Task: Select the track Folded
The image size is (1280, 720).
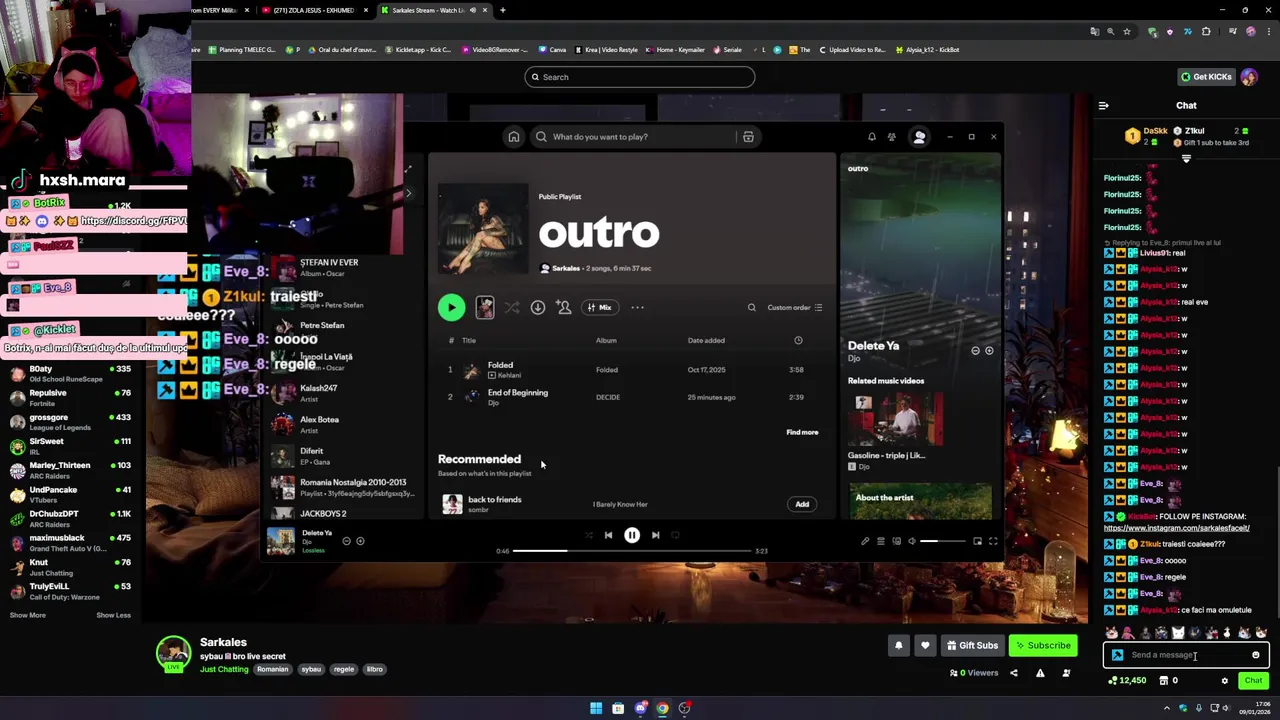Action: coord(500,365)
